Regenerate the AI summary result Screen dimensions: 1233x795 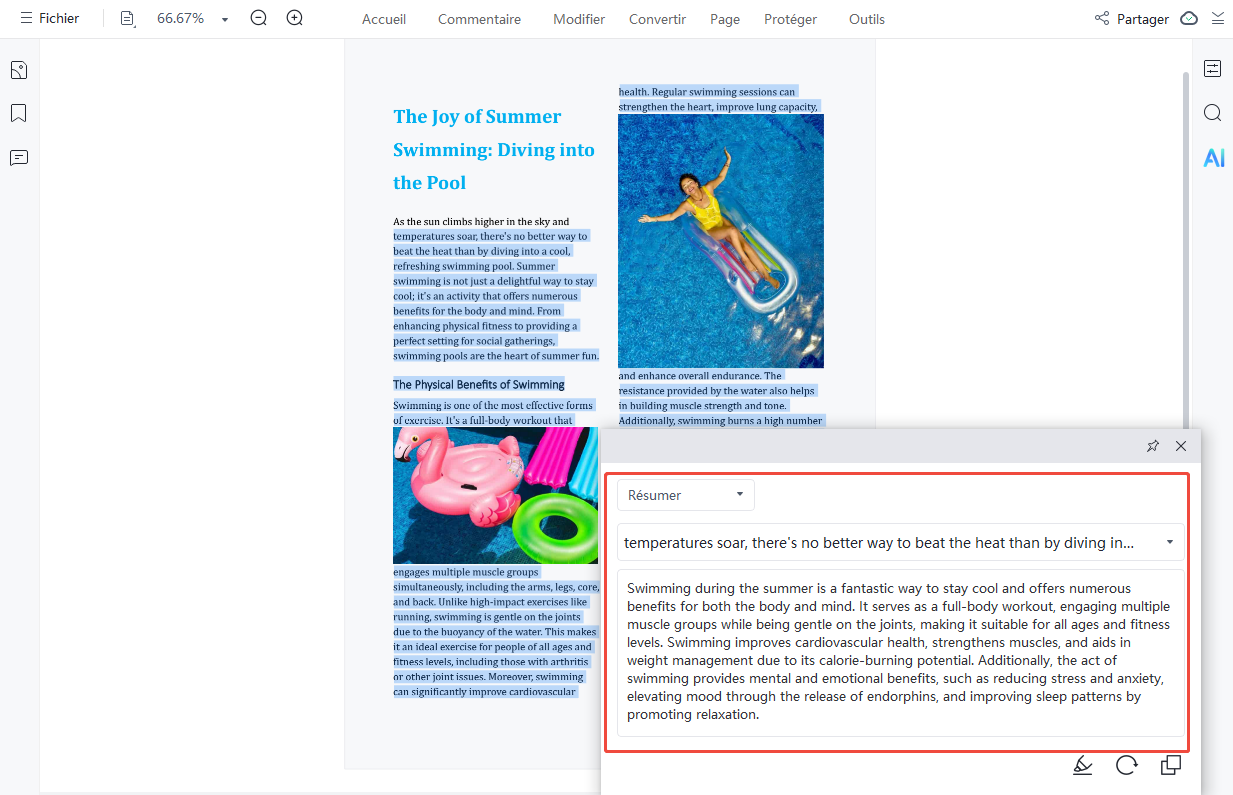[1127, 765]
